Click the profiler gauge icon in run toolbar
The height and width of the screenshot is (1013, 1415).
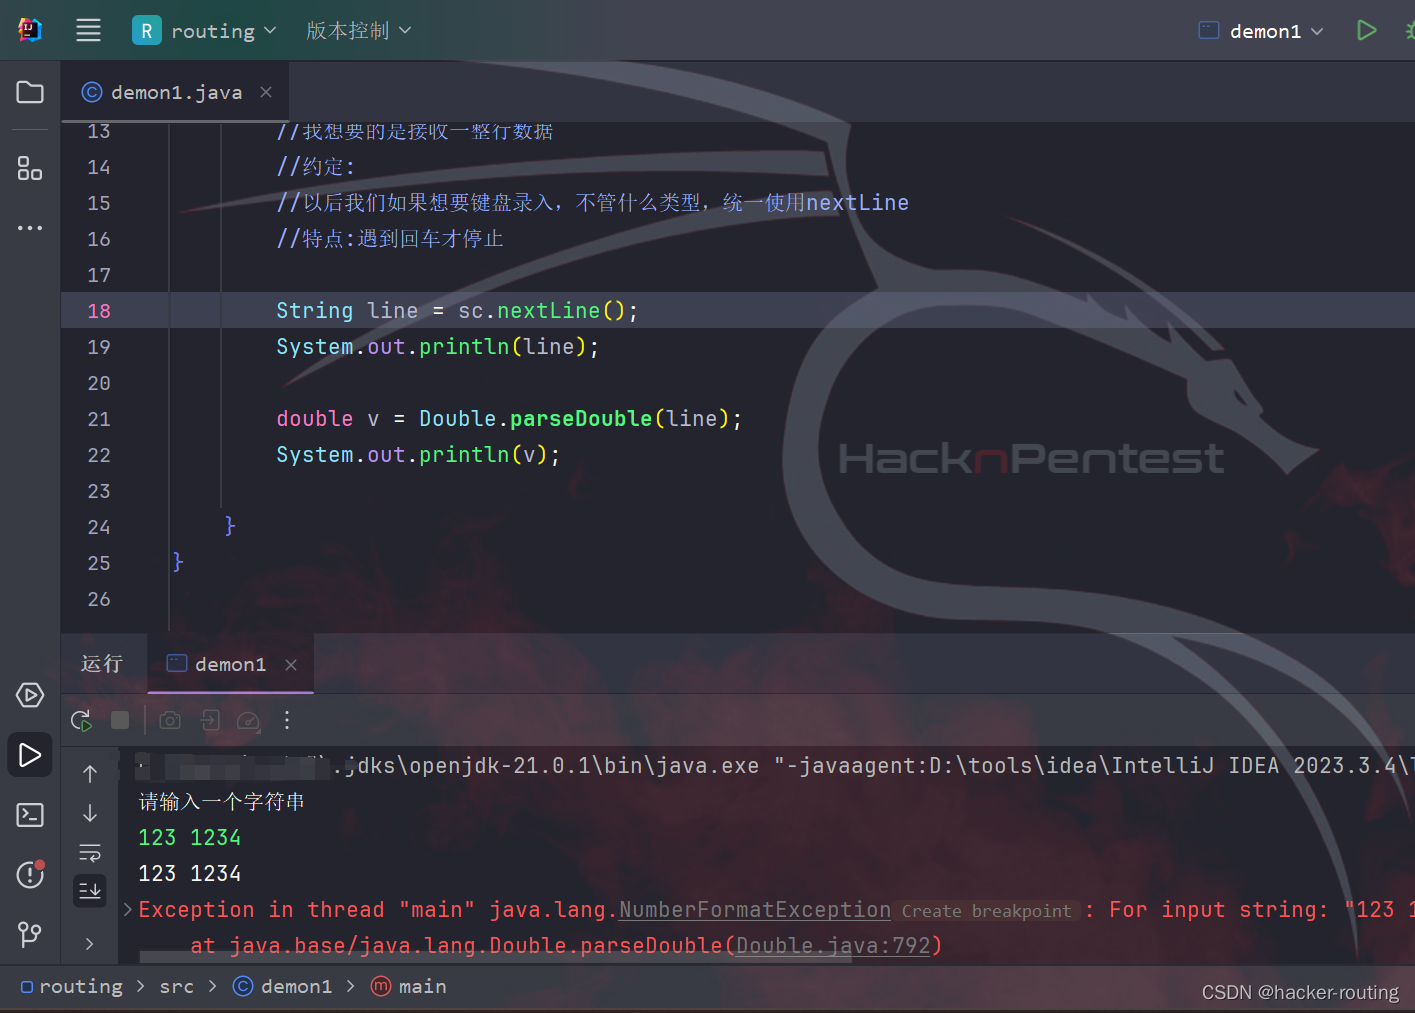(248, 720)
